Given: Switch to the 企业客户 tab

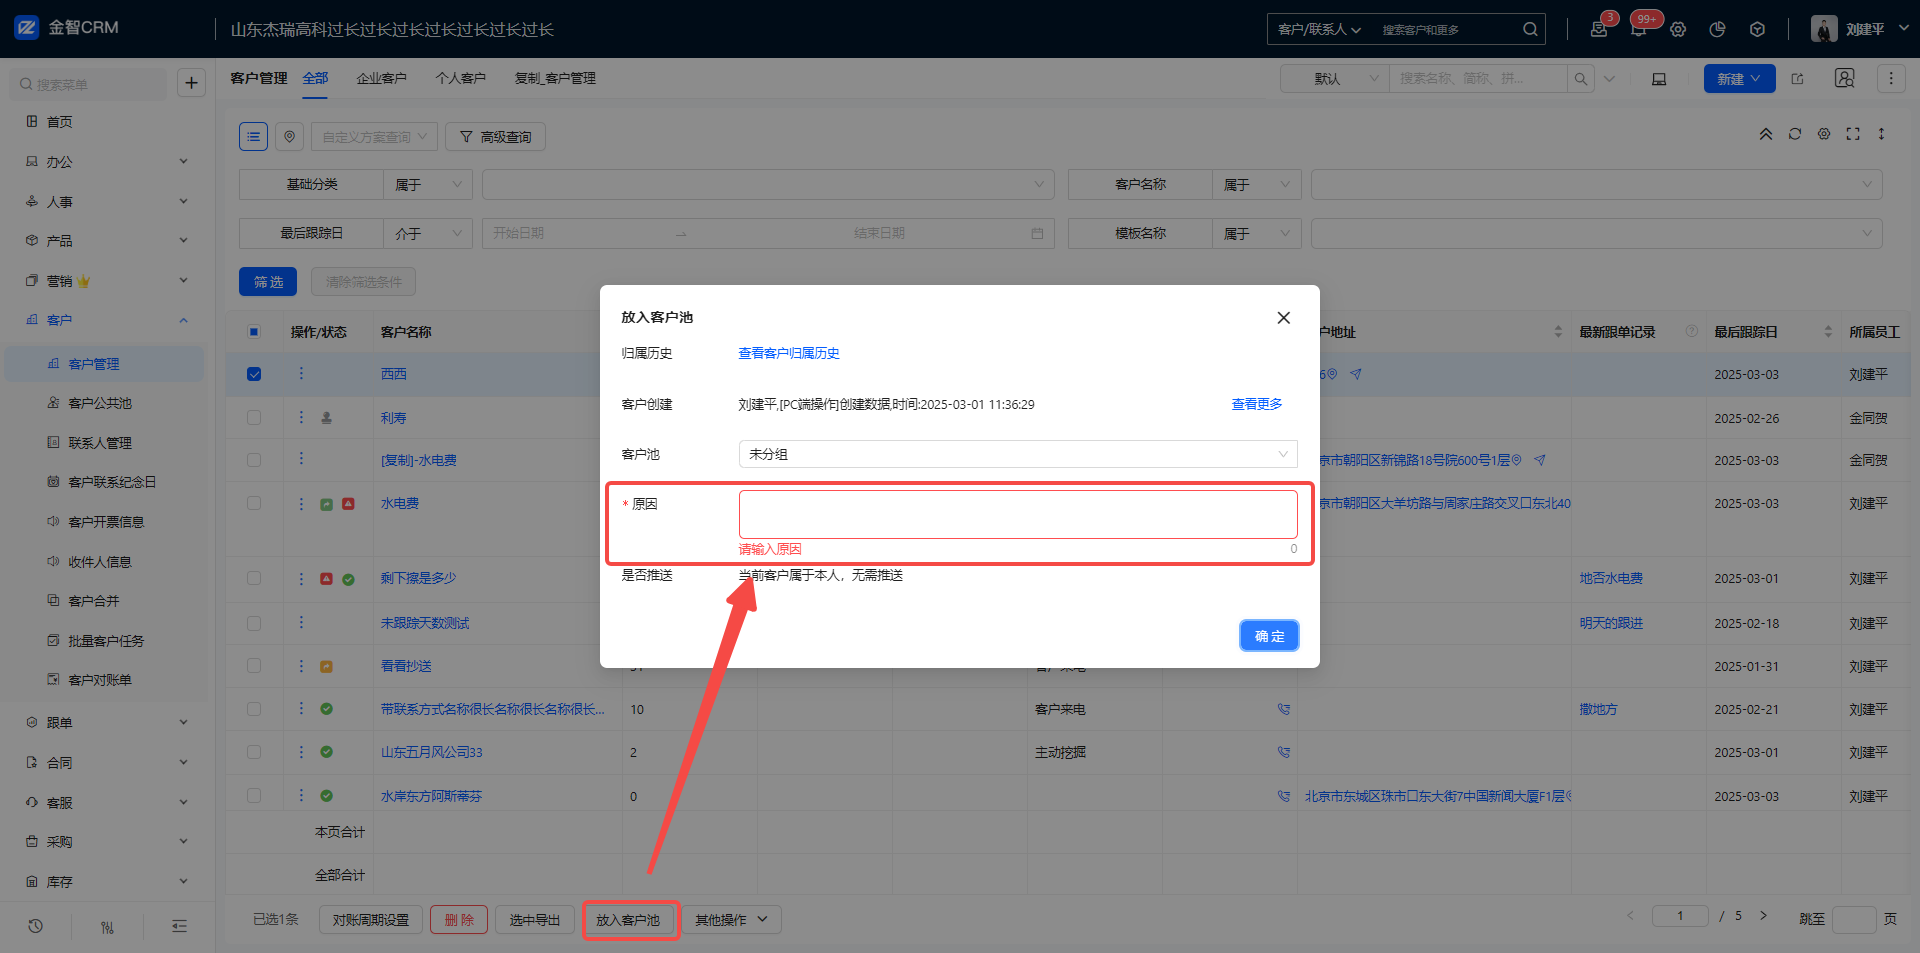Looking at the screenshot, I should pyautogui.click(x=381, y=78).
